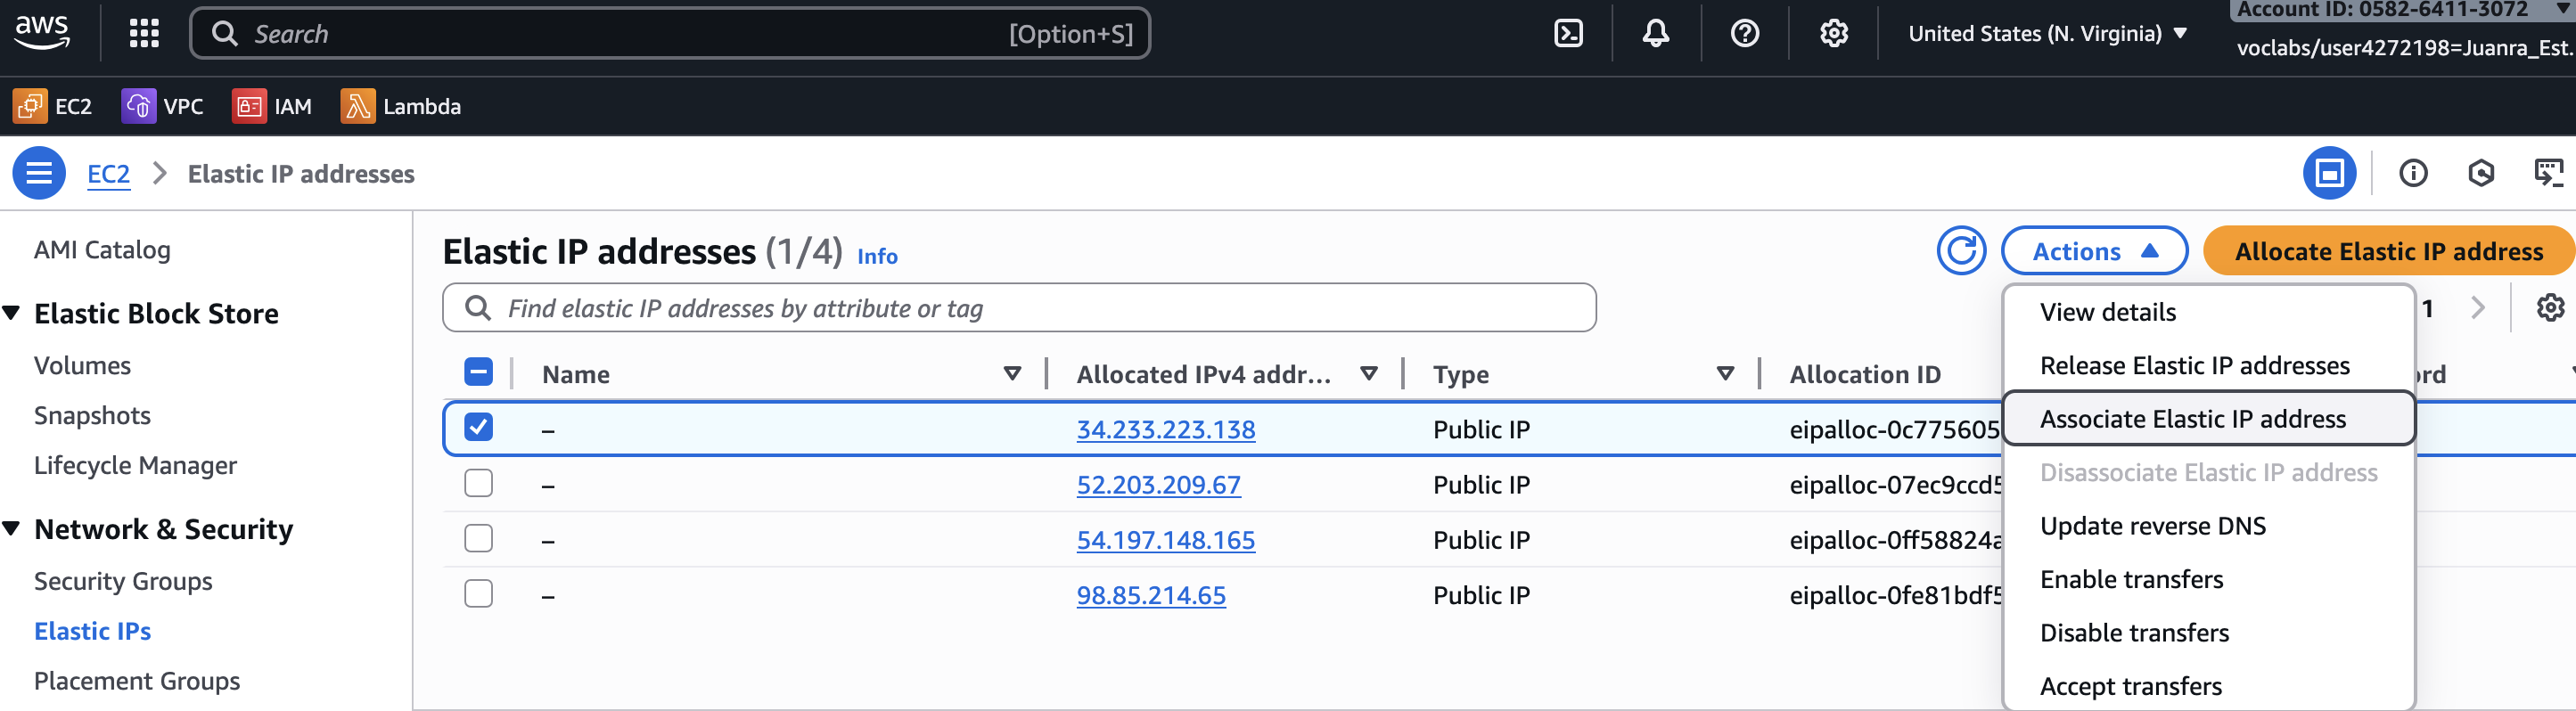Open the help question mark menu
Screen dimensions: 2576x711
[1744, 34]
